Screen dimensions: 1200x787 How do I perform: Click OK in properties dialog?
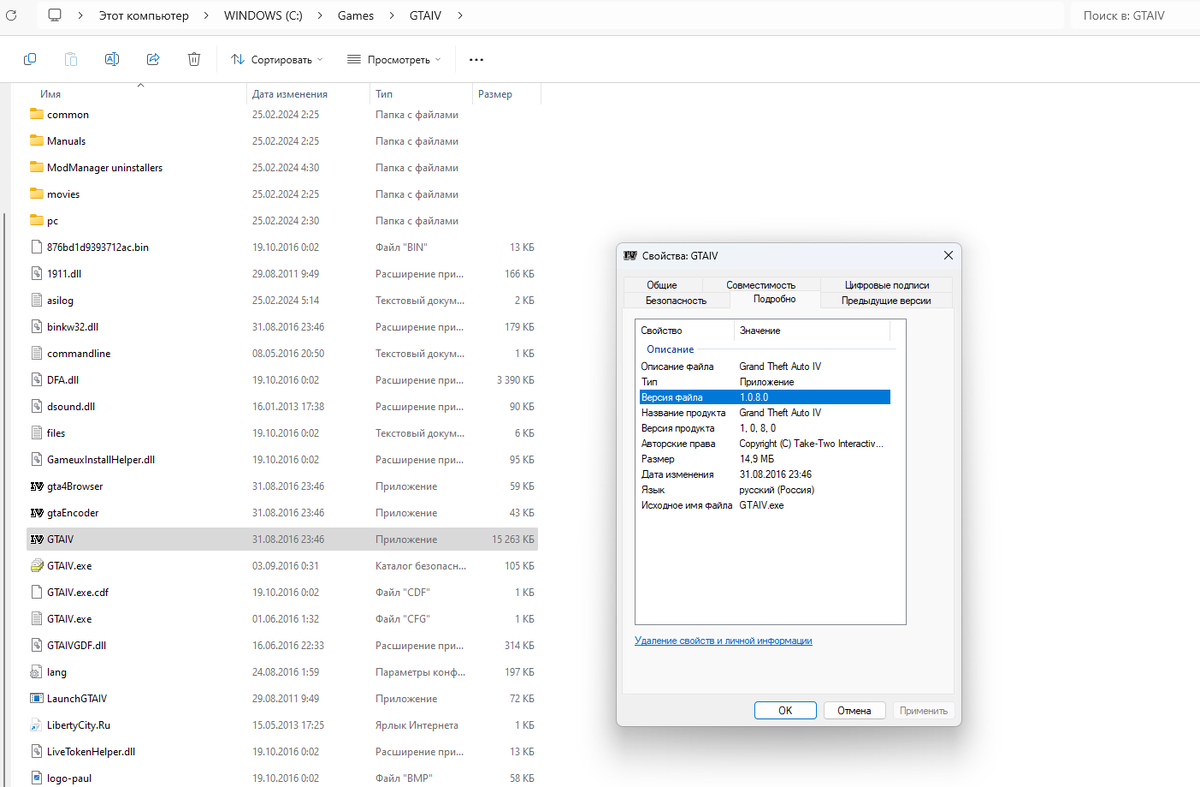point(785,710)
